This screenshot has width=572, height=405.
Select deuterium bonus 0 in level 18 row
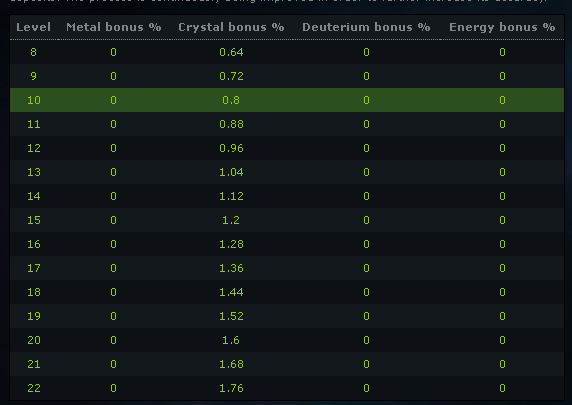[x=366, y=292]
